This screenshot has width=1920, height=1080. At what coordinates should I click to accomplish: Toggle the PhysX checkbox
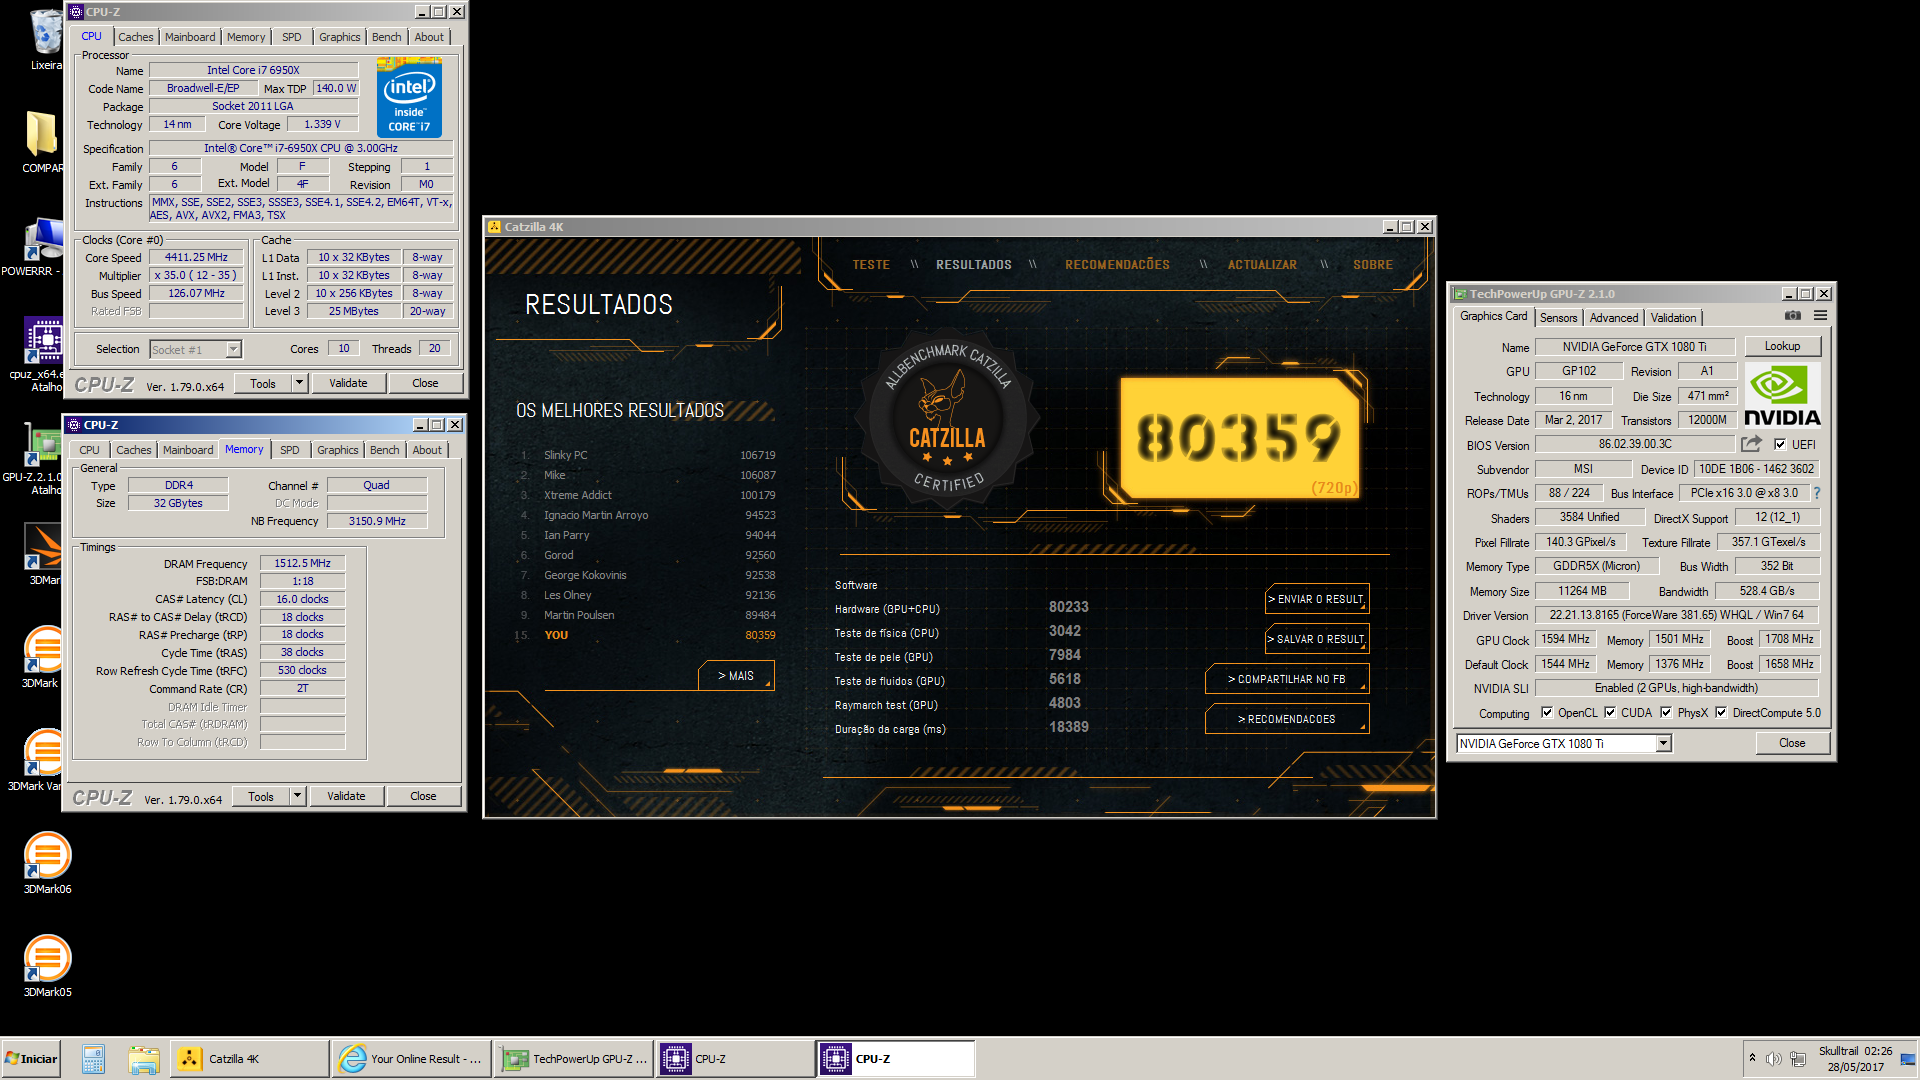tap(1666, 713)
